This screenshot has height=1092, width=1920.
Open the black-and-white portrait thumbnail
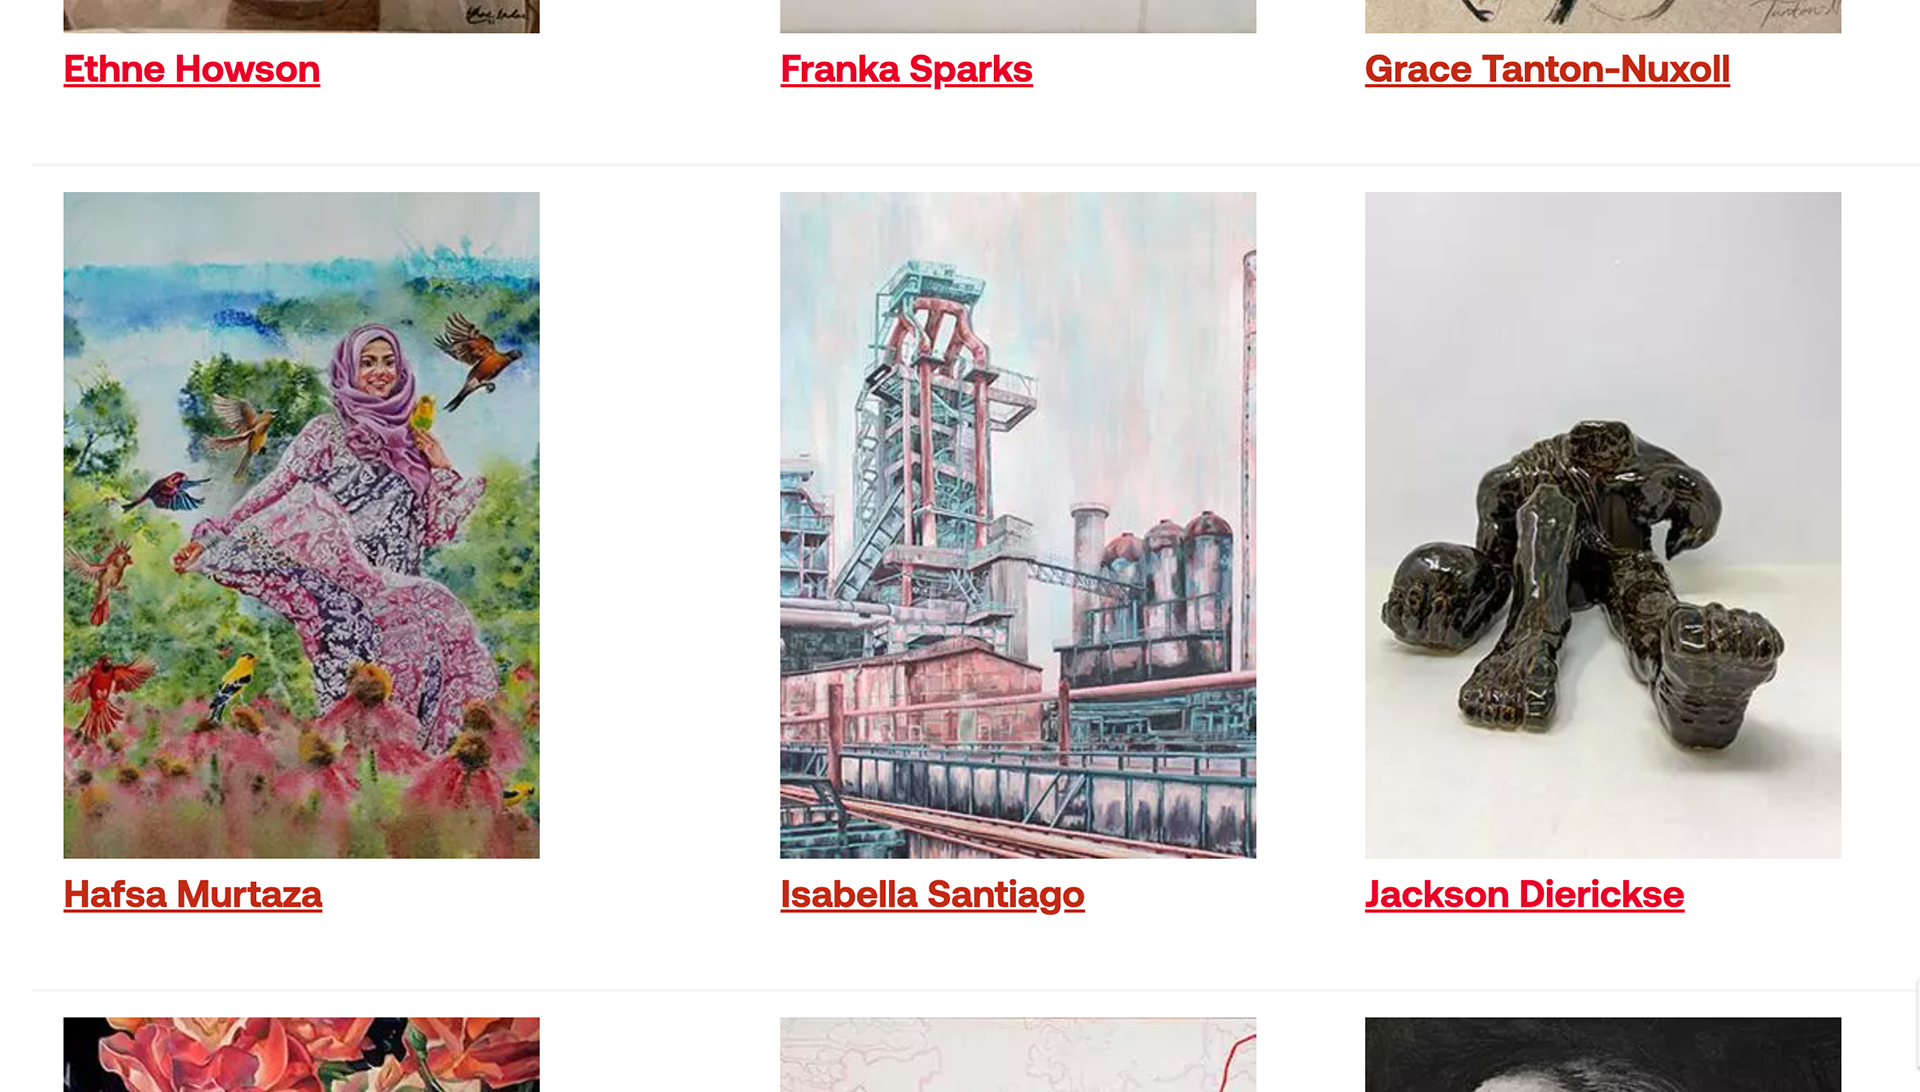pos(1603,1054)
